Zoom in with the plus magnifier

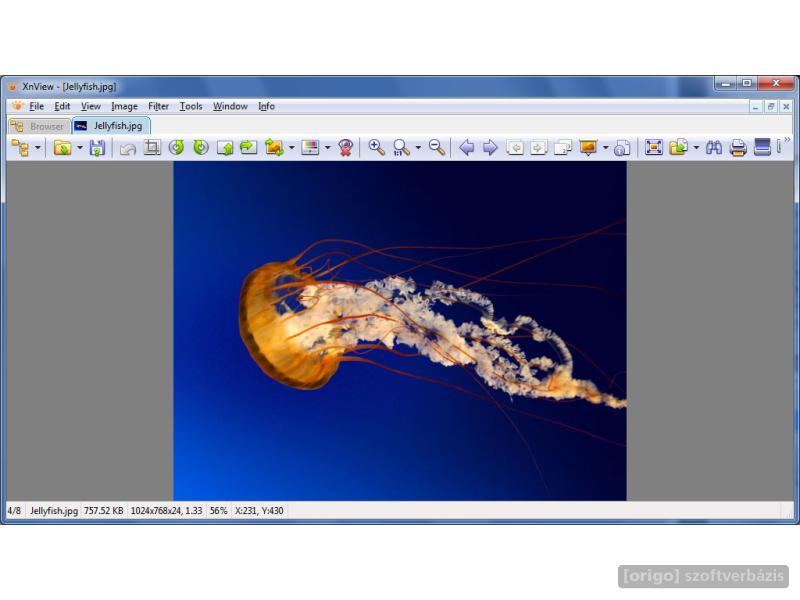point(377,148)
